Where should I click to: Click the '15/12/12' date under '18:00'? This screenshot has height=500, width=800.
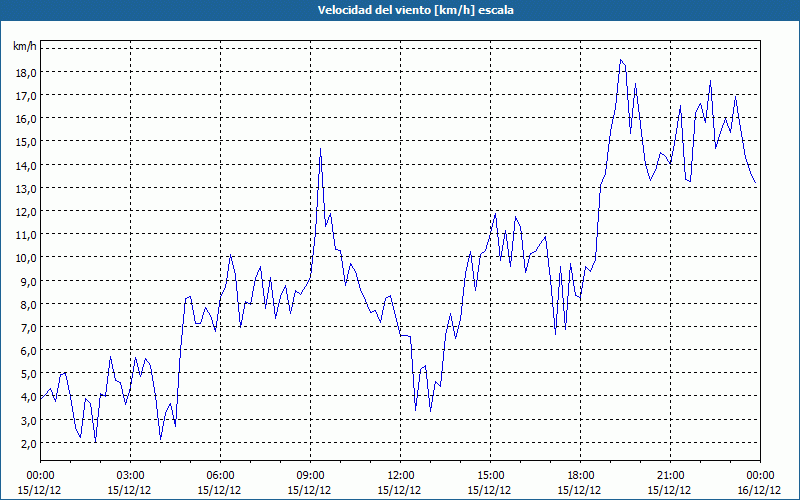pos(579,490)
